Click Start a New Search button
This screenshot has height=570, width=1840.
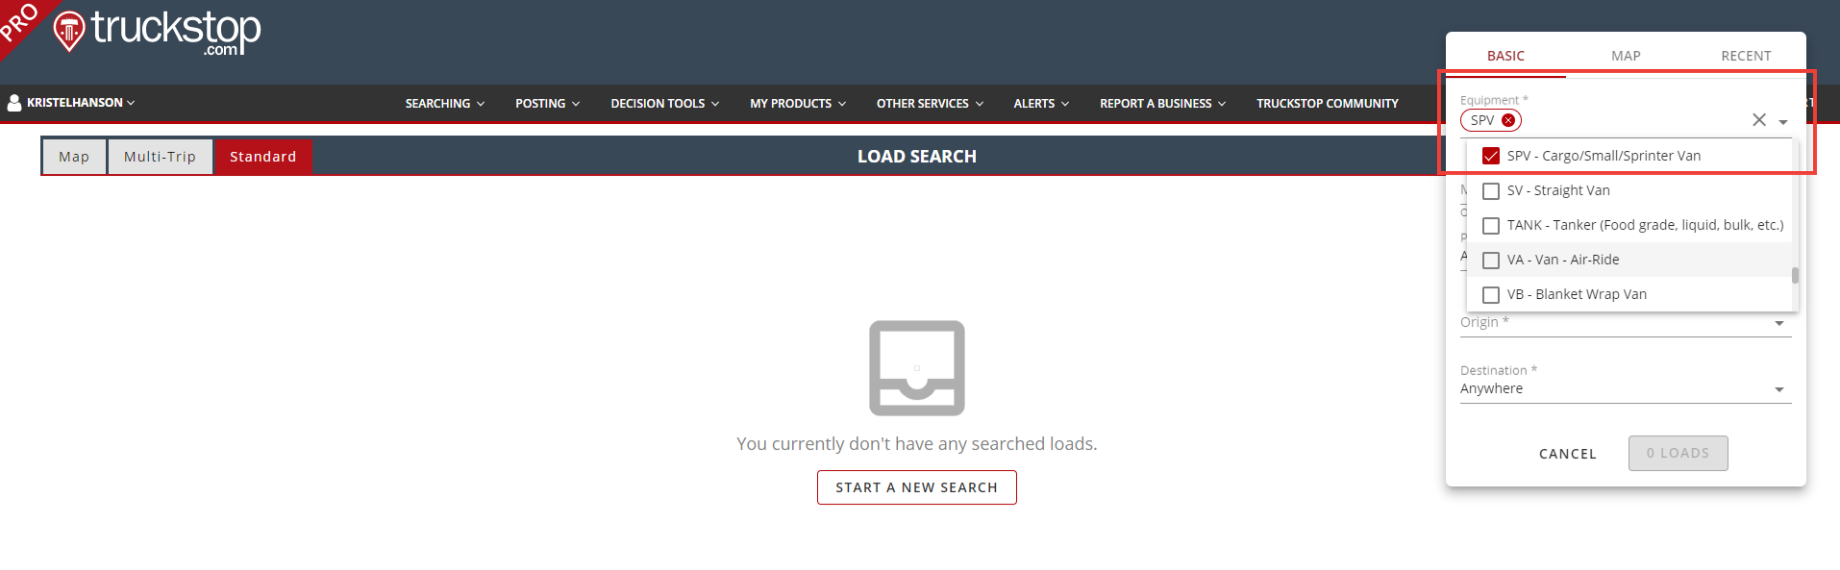click(916, 488)
